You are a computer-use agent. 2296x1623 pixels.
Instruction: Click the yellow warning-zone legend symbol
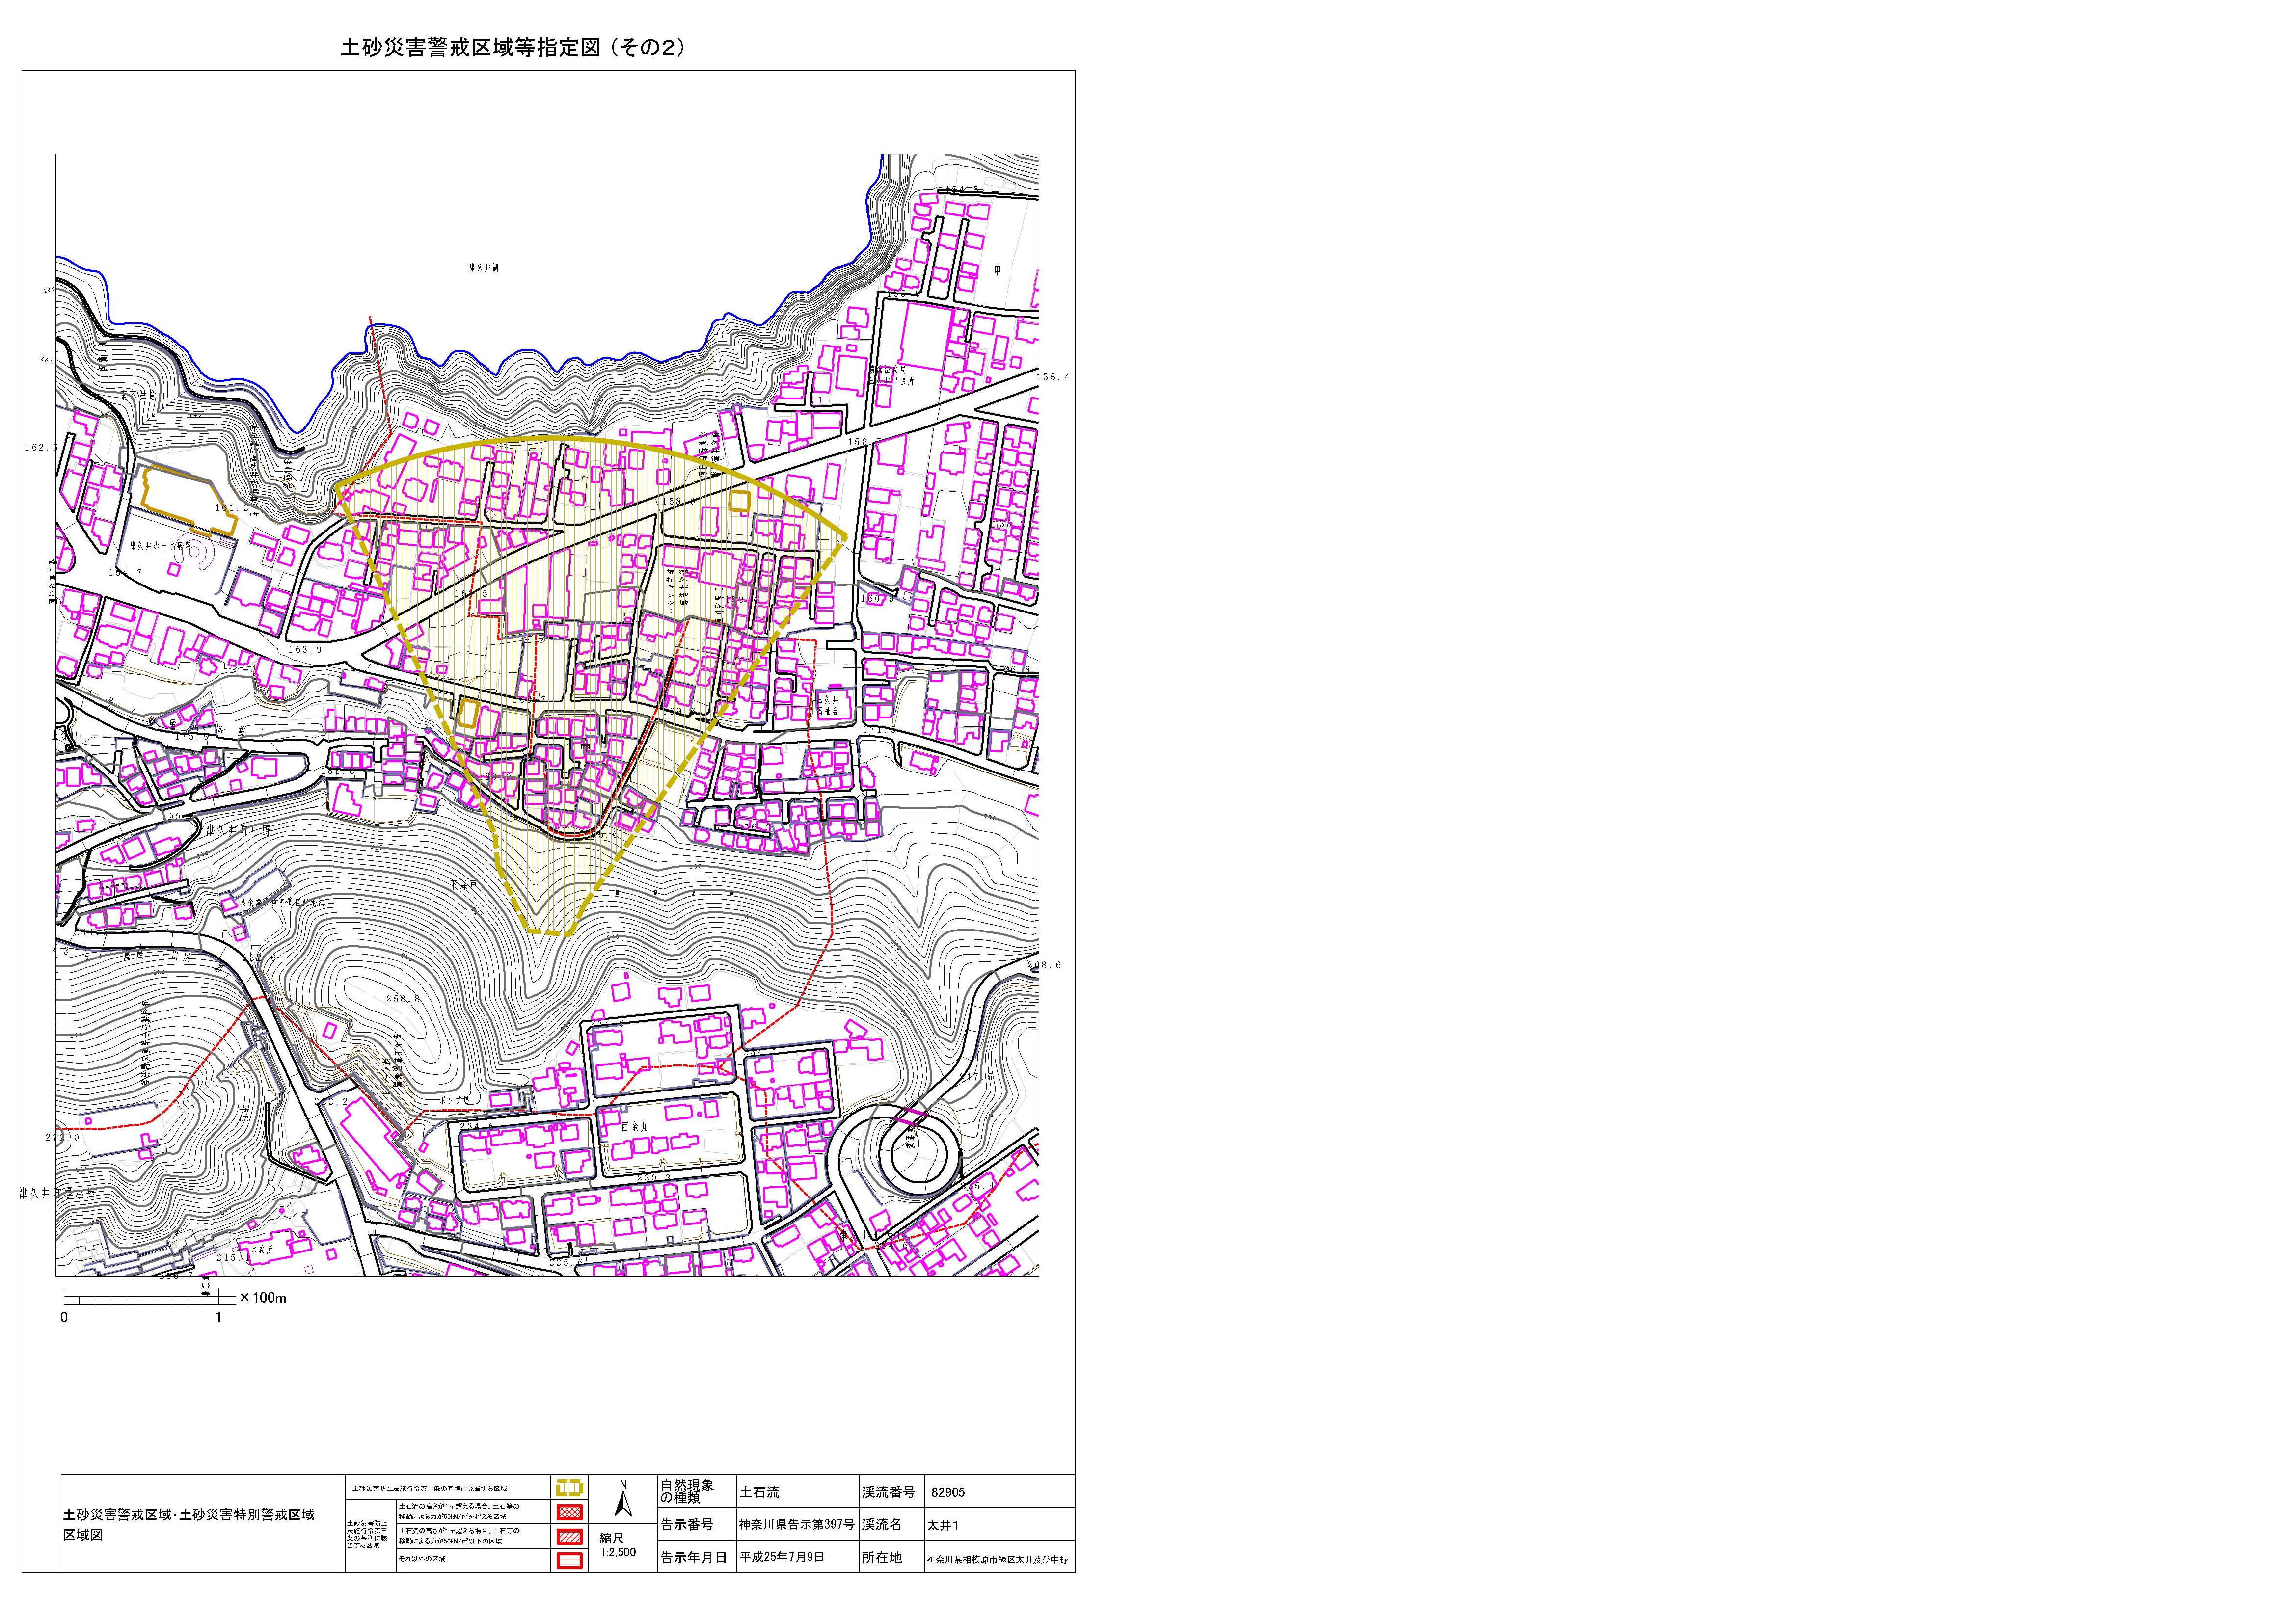click(569, 1488)
